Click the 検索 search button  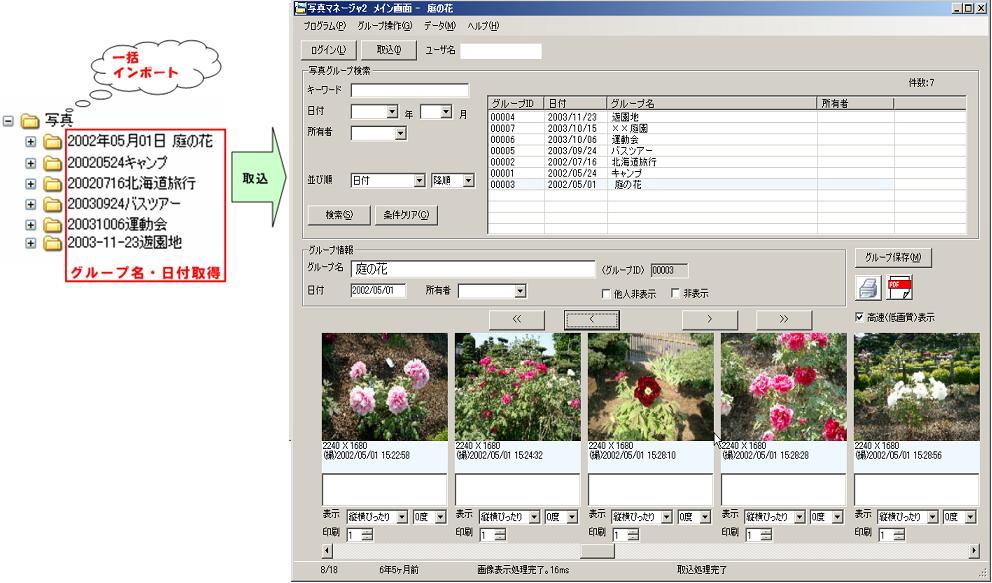(x=339, y=214)
